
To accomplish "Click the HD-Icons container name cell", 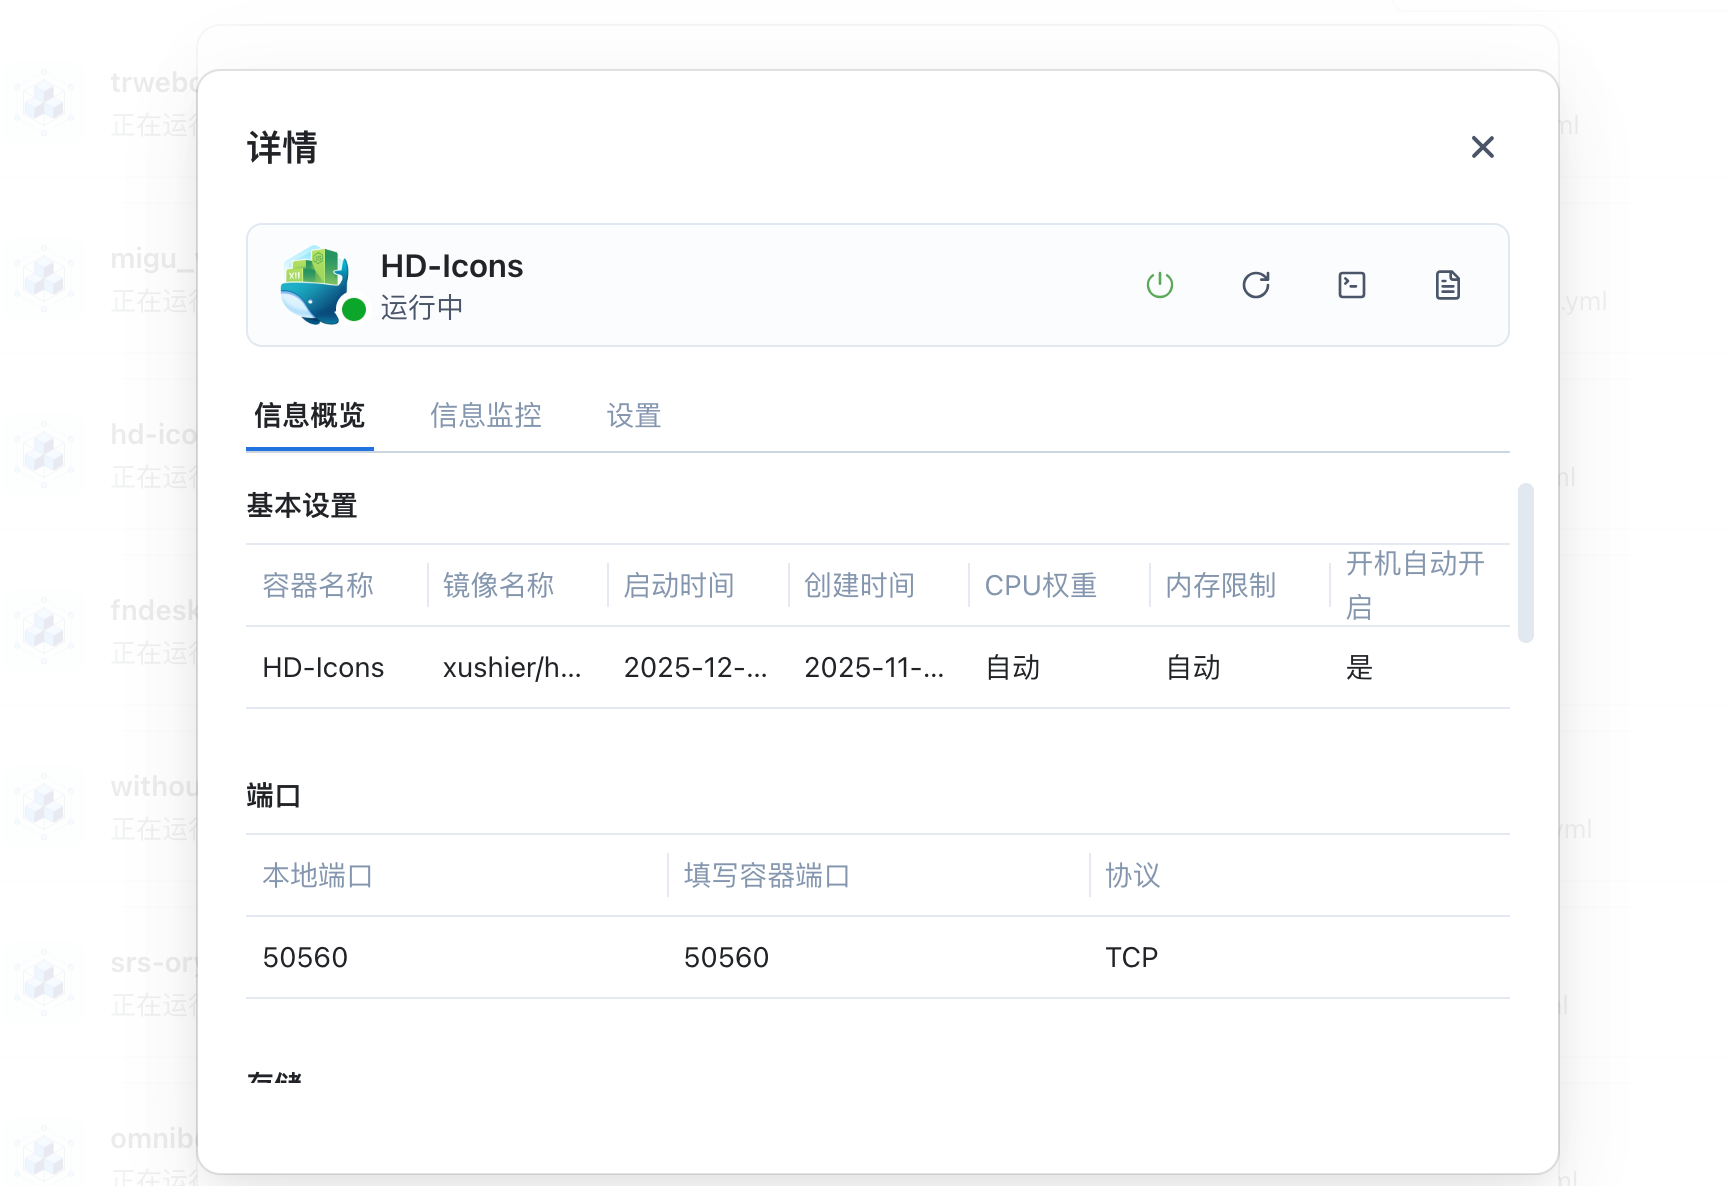I will click(x=323, y=667).
